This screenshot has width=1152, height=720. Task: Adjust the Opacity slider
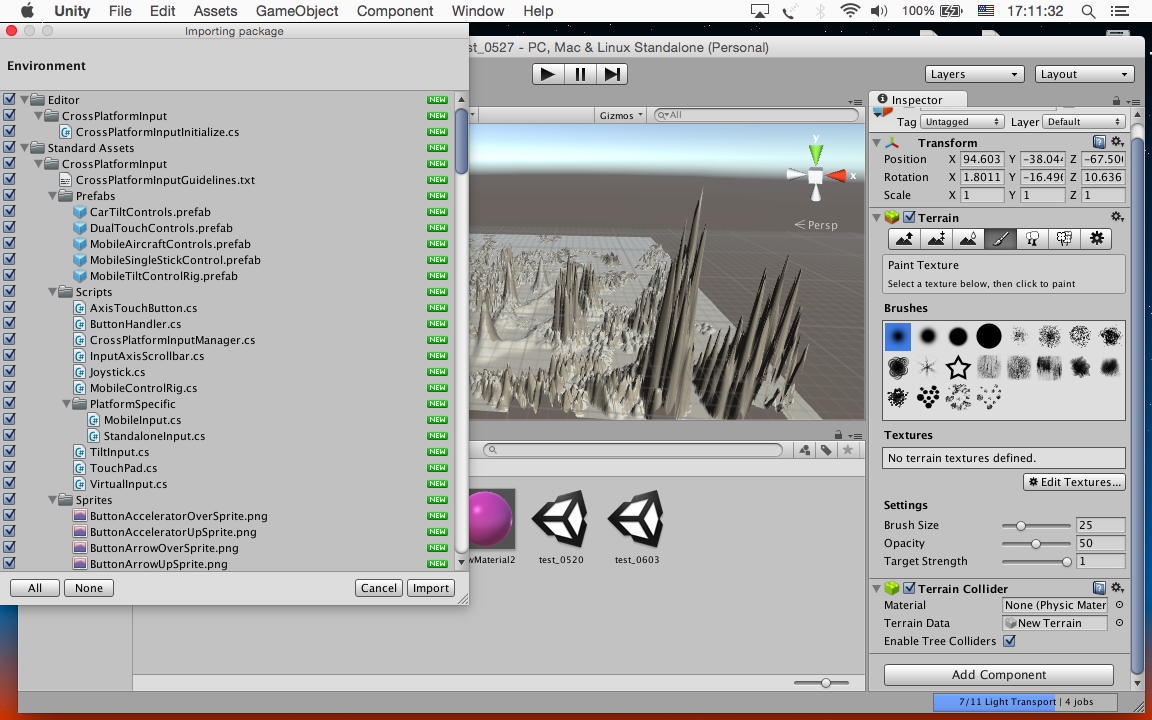pos(1036,543)
